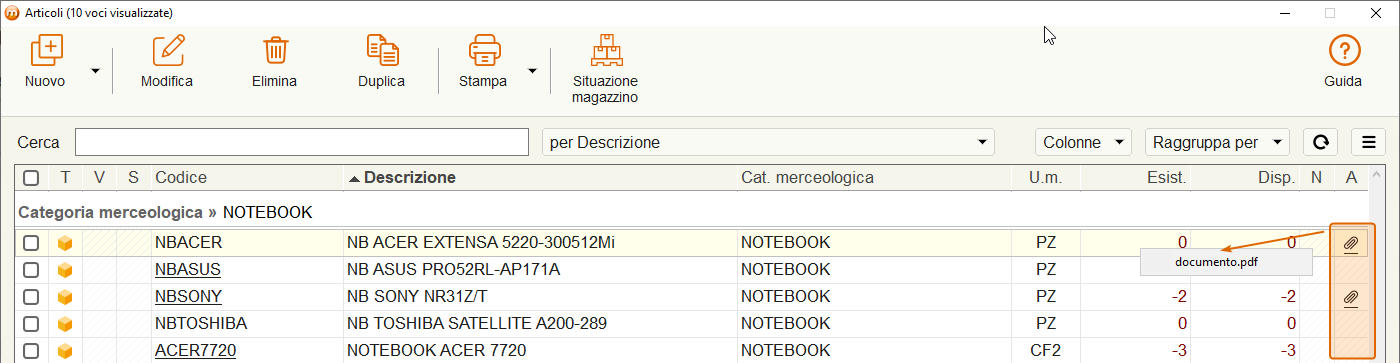Viewport: 1400px width, 363px height.
Task: Open the hamburger options menu
Action: coord(1368,143)
